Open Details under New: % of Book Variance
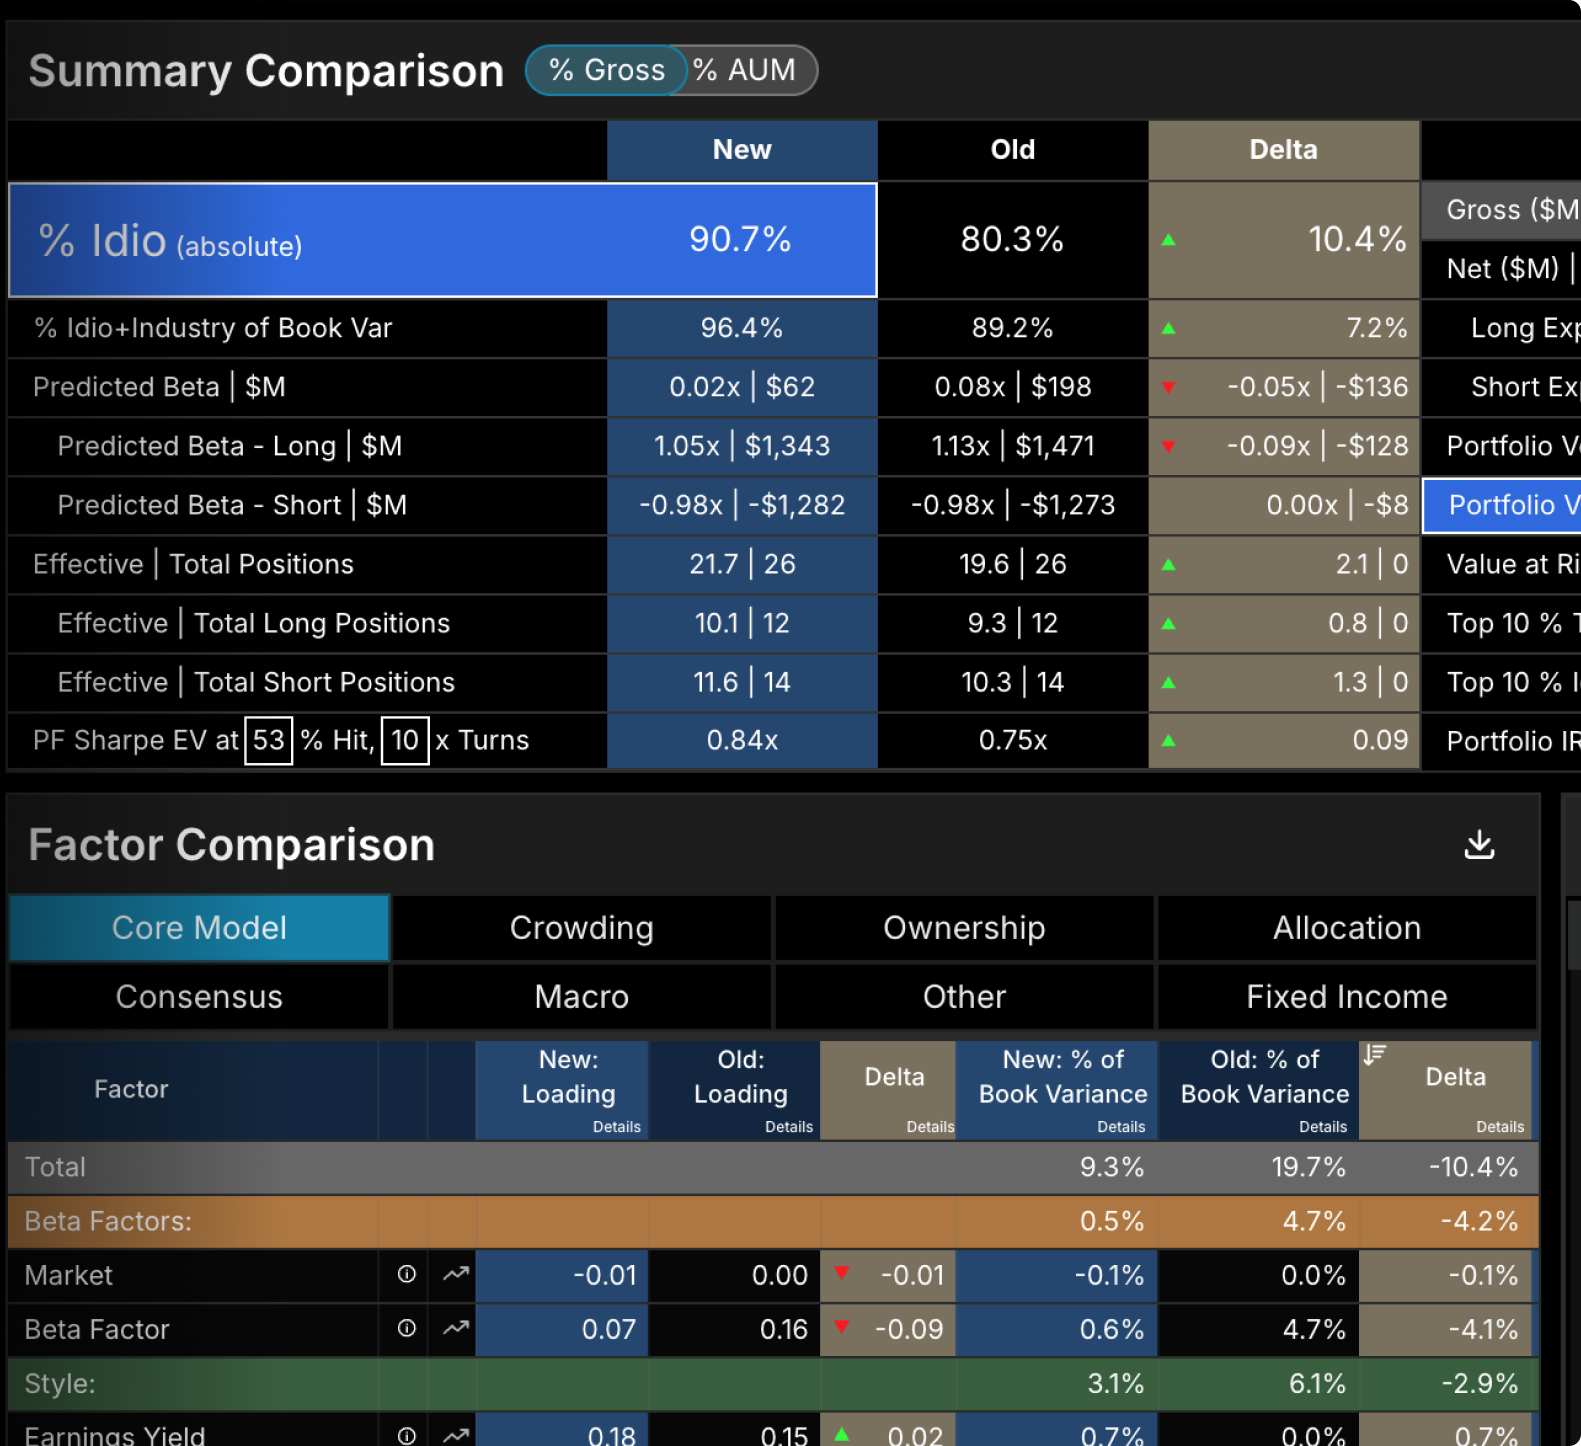Screen dimensions: 1581x1446 coord(1121,1127)
